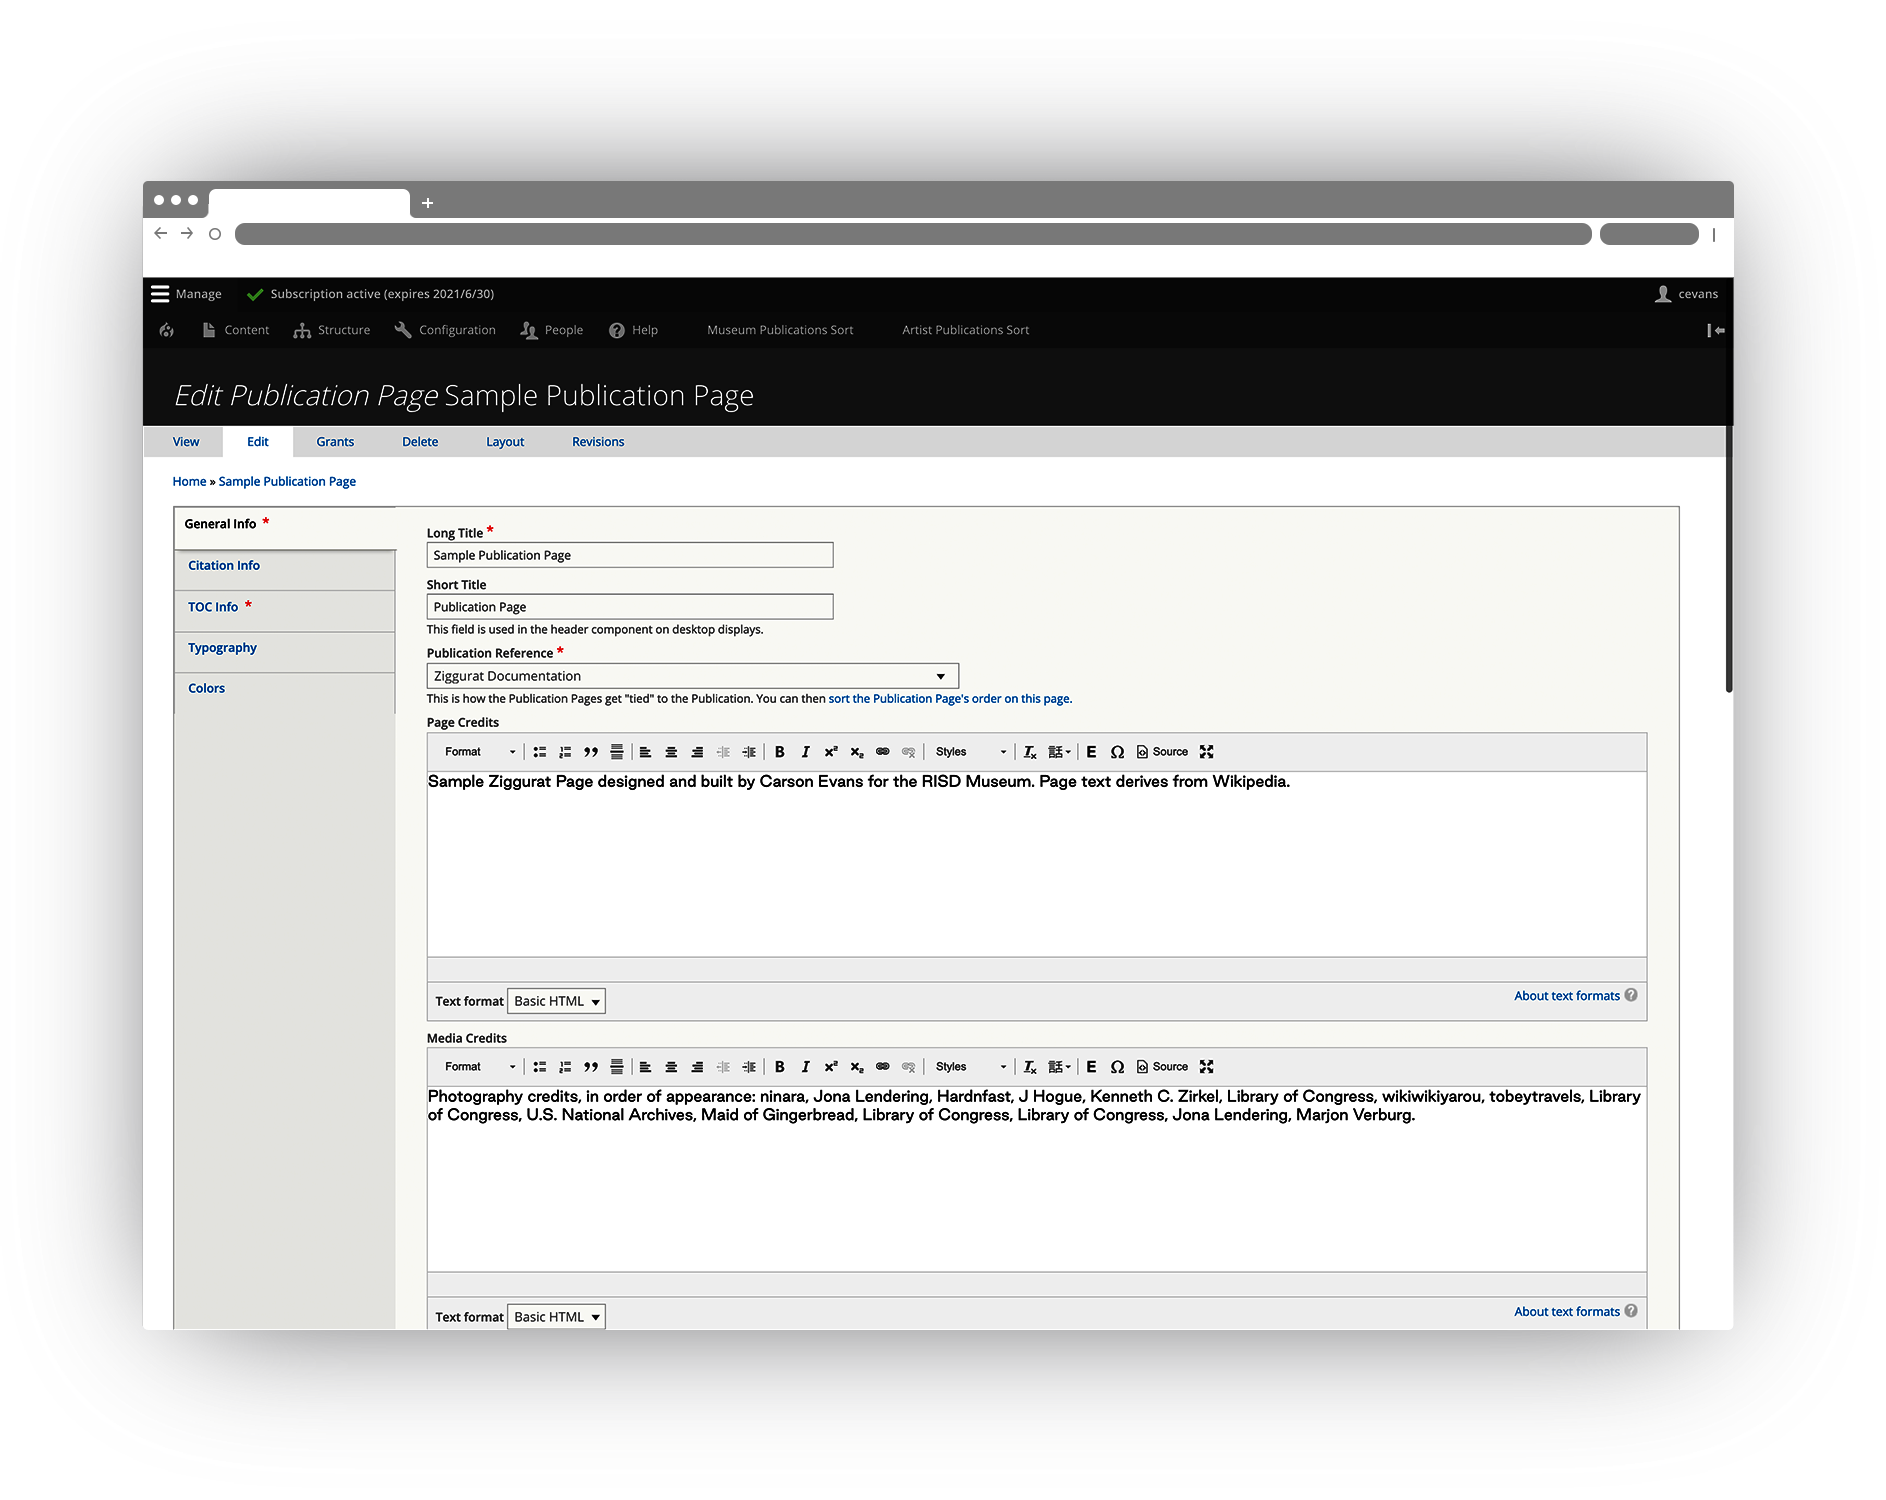Remove formatting in Page Credits editor
This screenshot has height=1500, width=1886.
(x=1030, y=752)
